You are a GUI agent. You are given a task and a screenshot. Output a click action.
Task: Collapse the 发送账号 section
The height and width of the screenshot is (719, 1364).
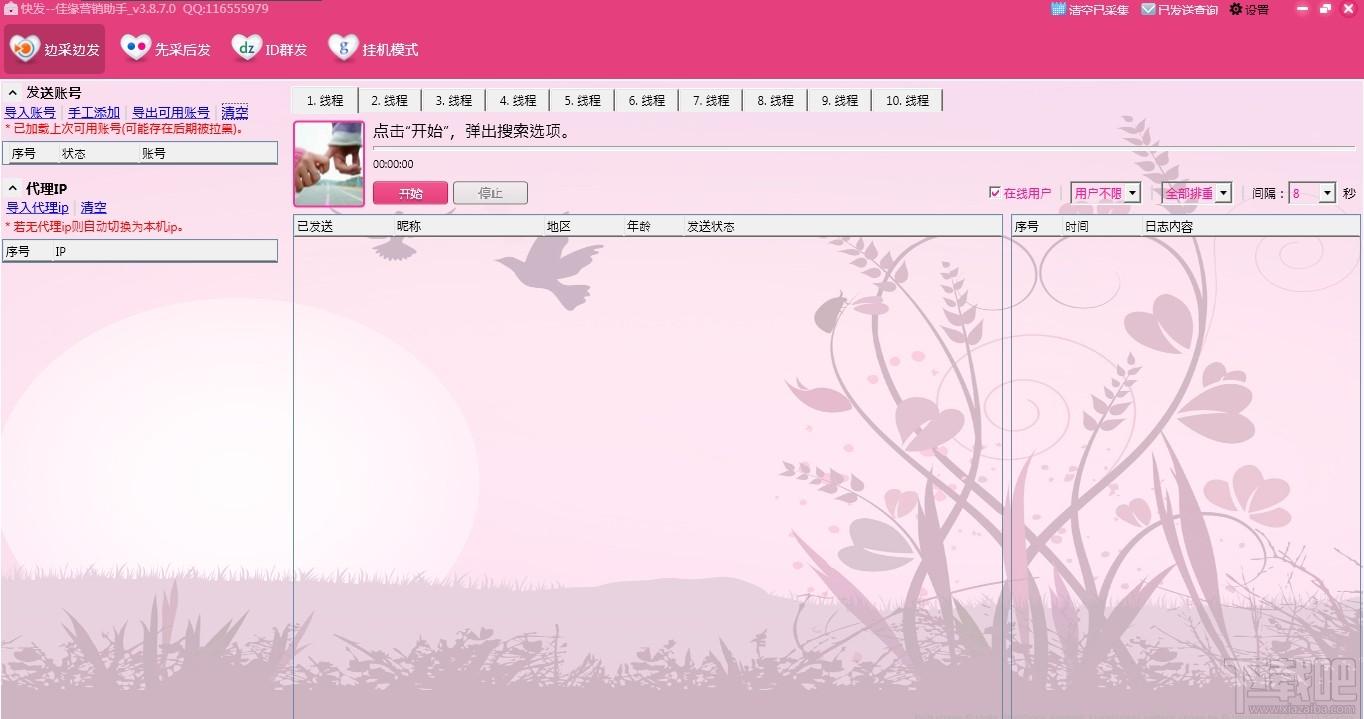click(x=13, y=93)
